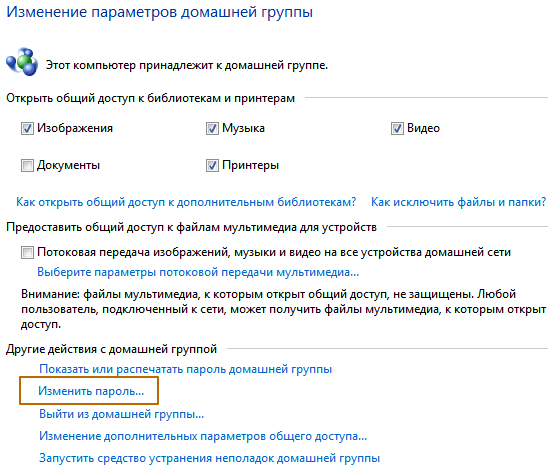
Task: Open 'Выберите параметры потоковой передачи мультимедиа' link
Action: [x=198, y=272]
